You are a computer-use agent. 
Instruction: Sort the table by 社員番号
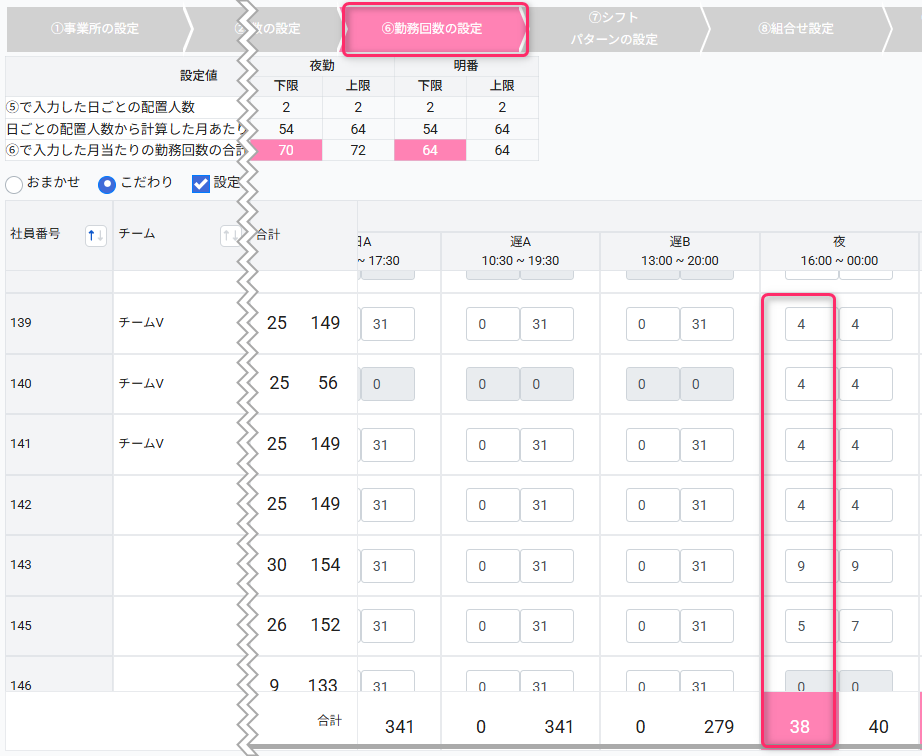click(96, 235)
